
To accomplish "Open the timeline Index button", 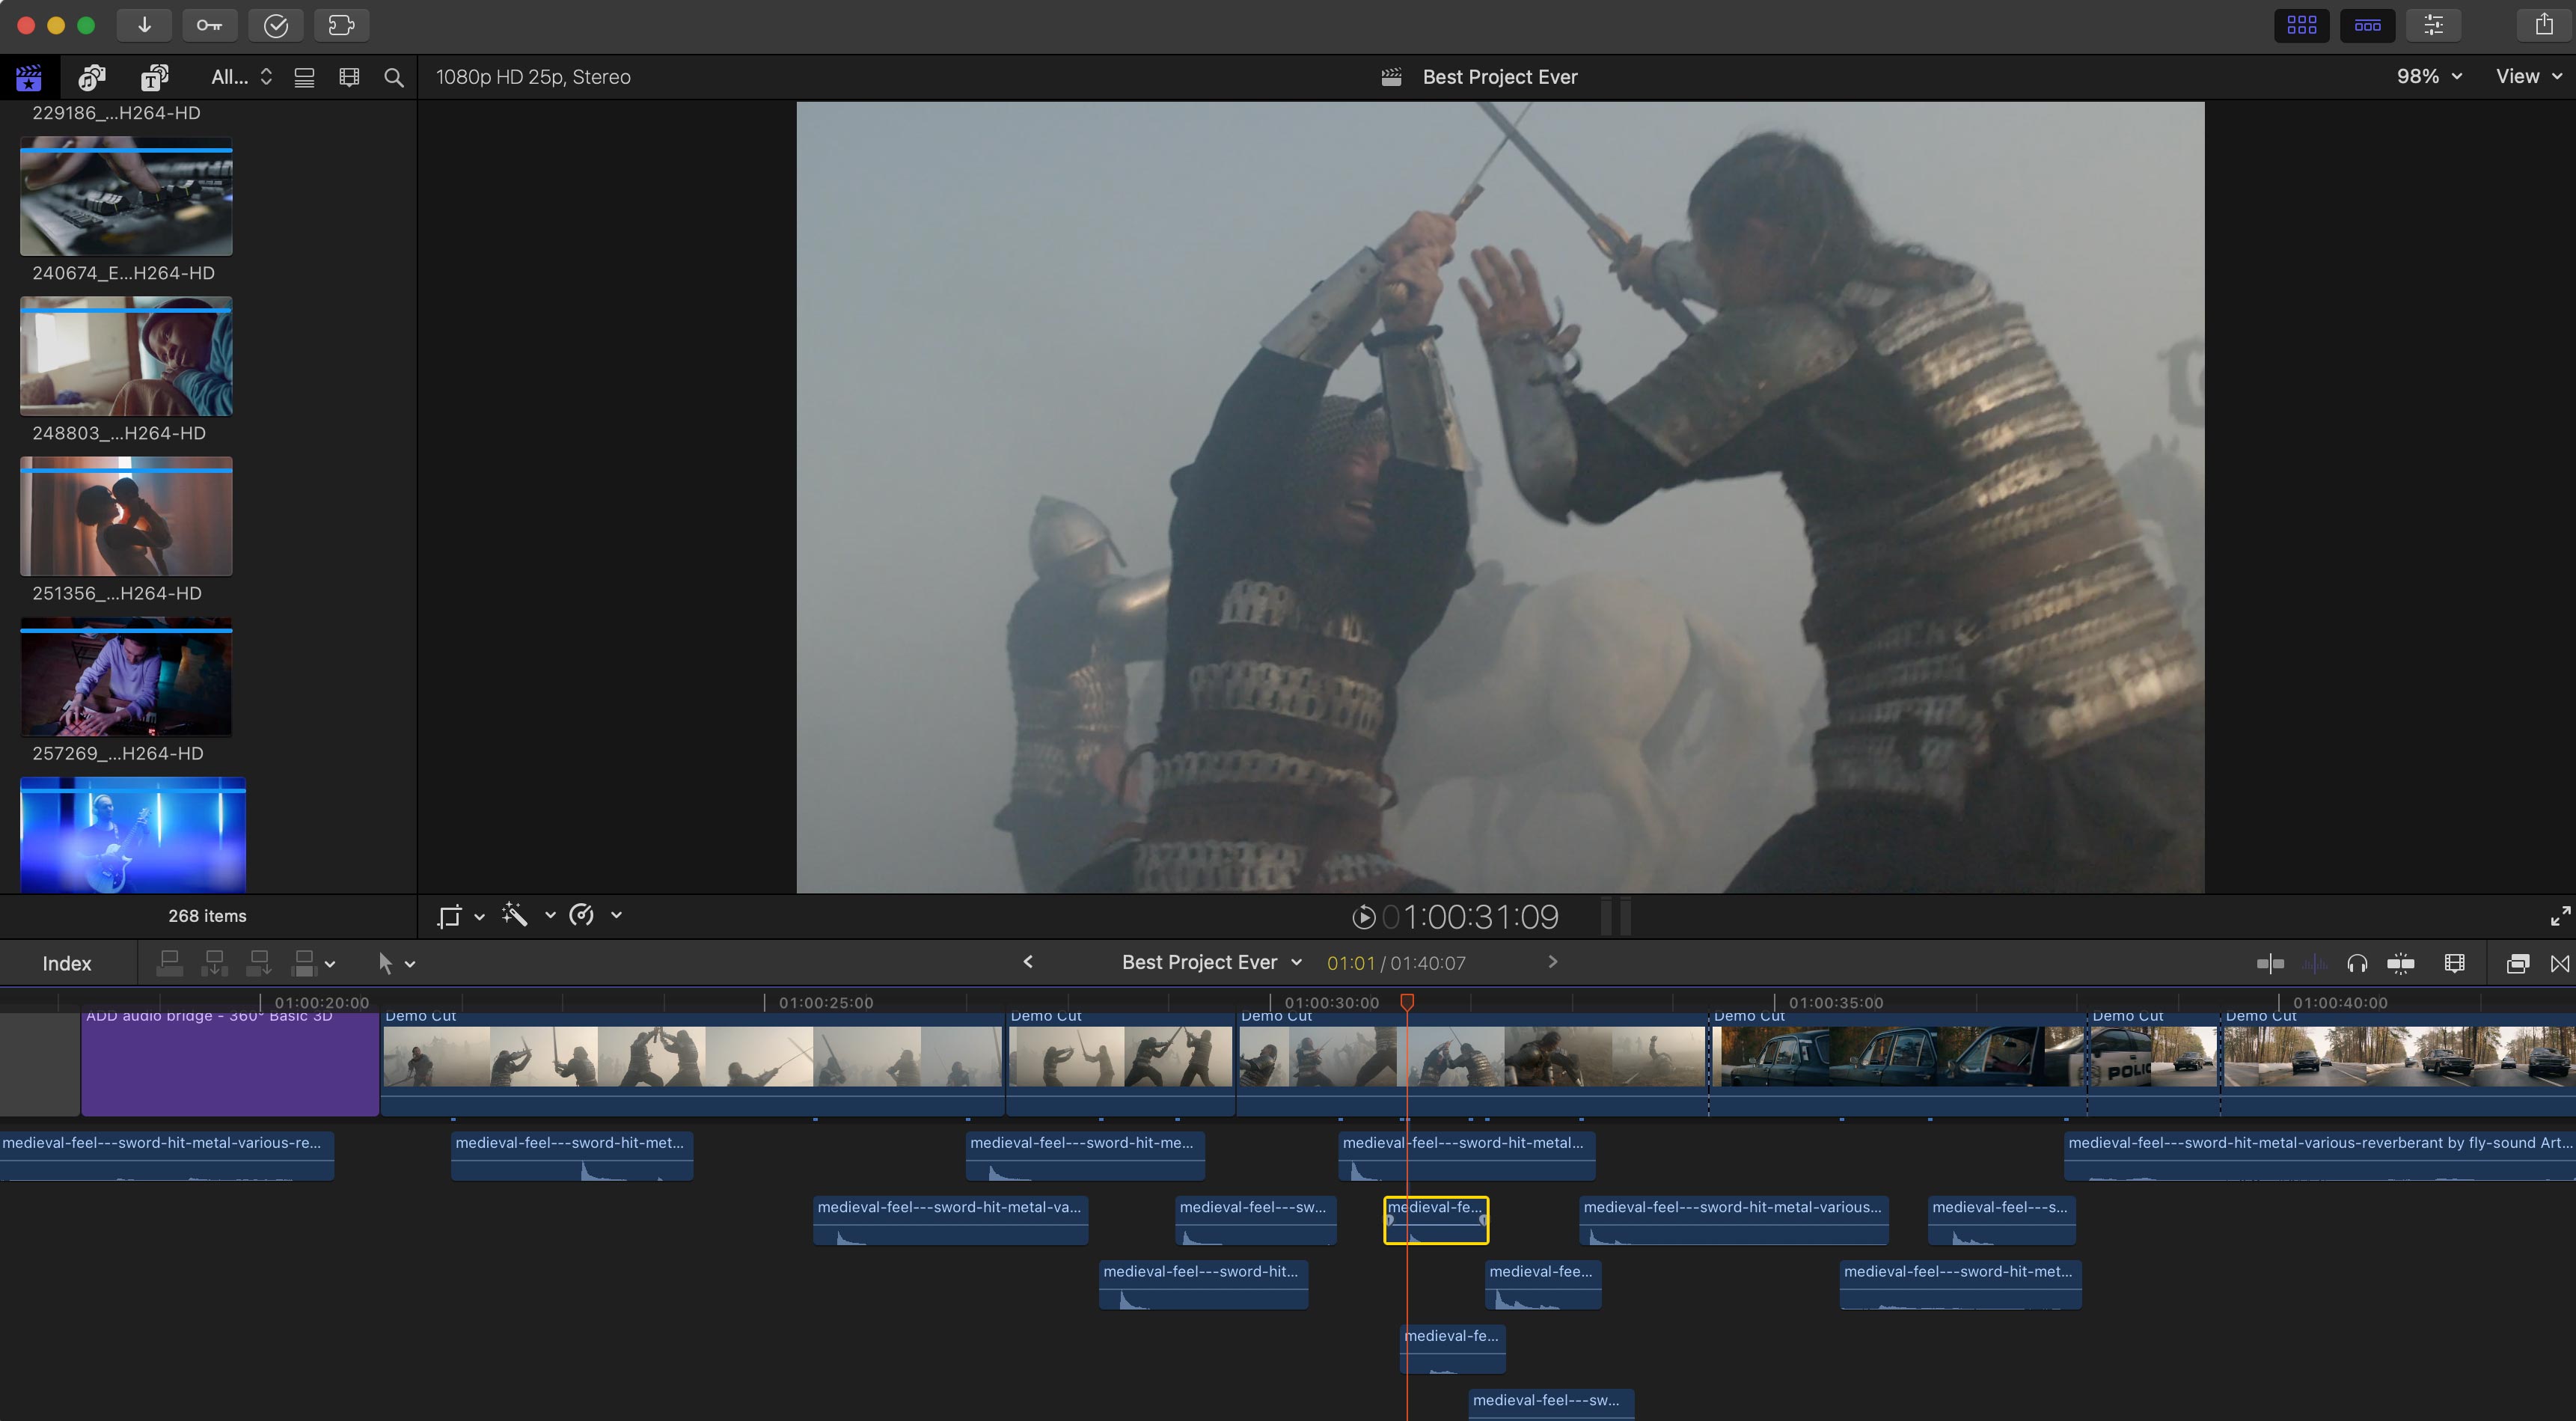I will tap(67, 964).
